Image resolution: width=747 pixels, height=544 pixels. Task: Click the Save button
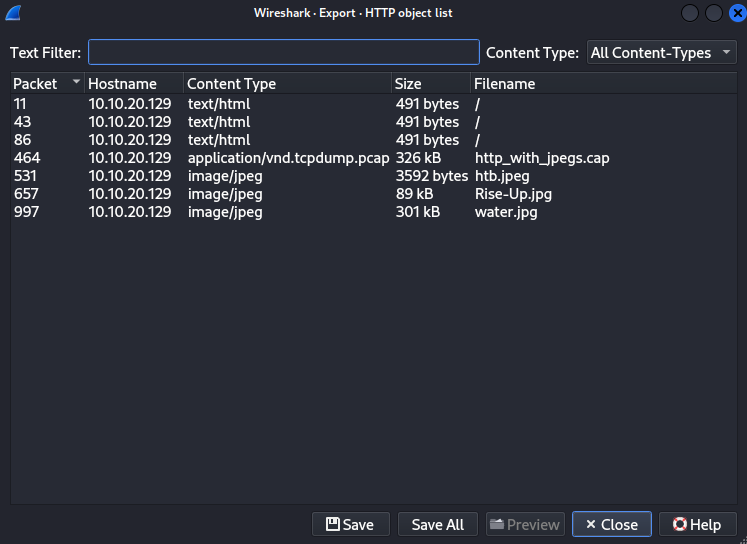click(x=351, y=524)
